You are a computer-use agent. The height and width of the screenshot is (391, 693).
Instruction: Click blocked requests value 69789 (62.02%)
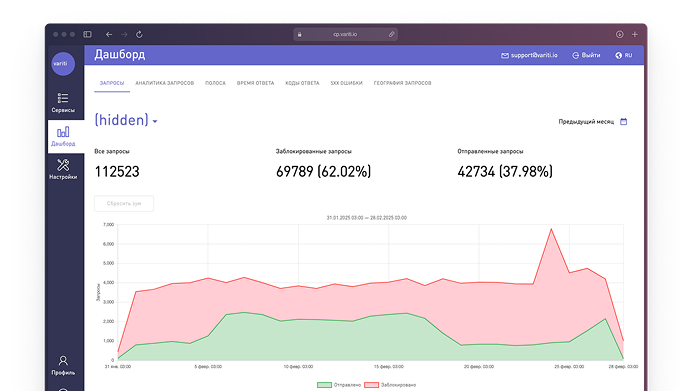(324, 172)
